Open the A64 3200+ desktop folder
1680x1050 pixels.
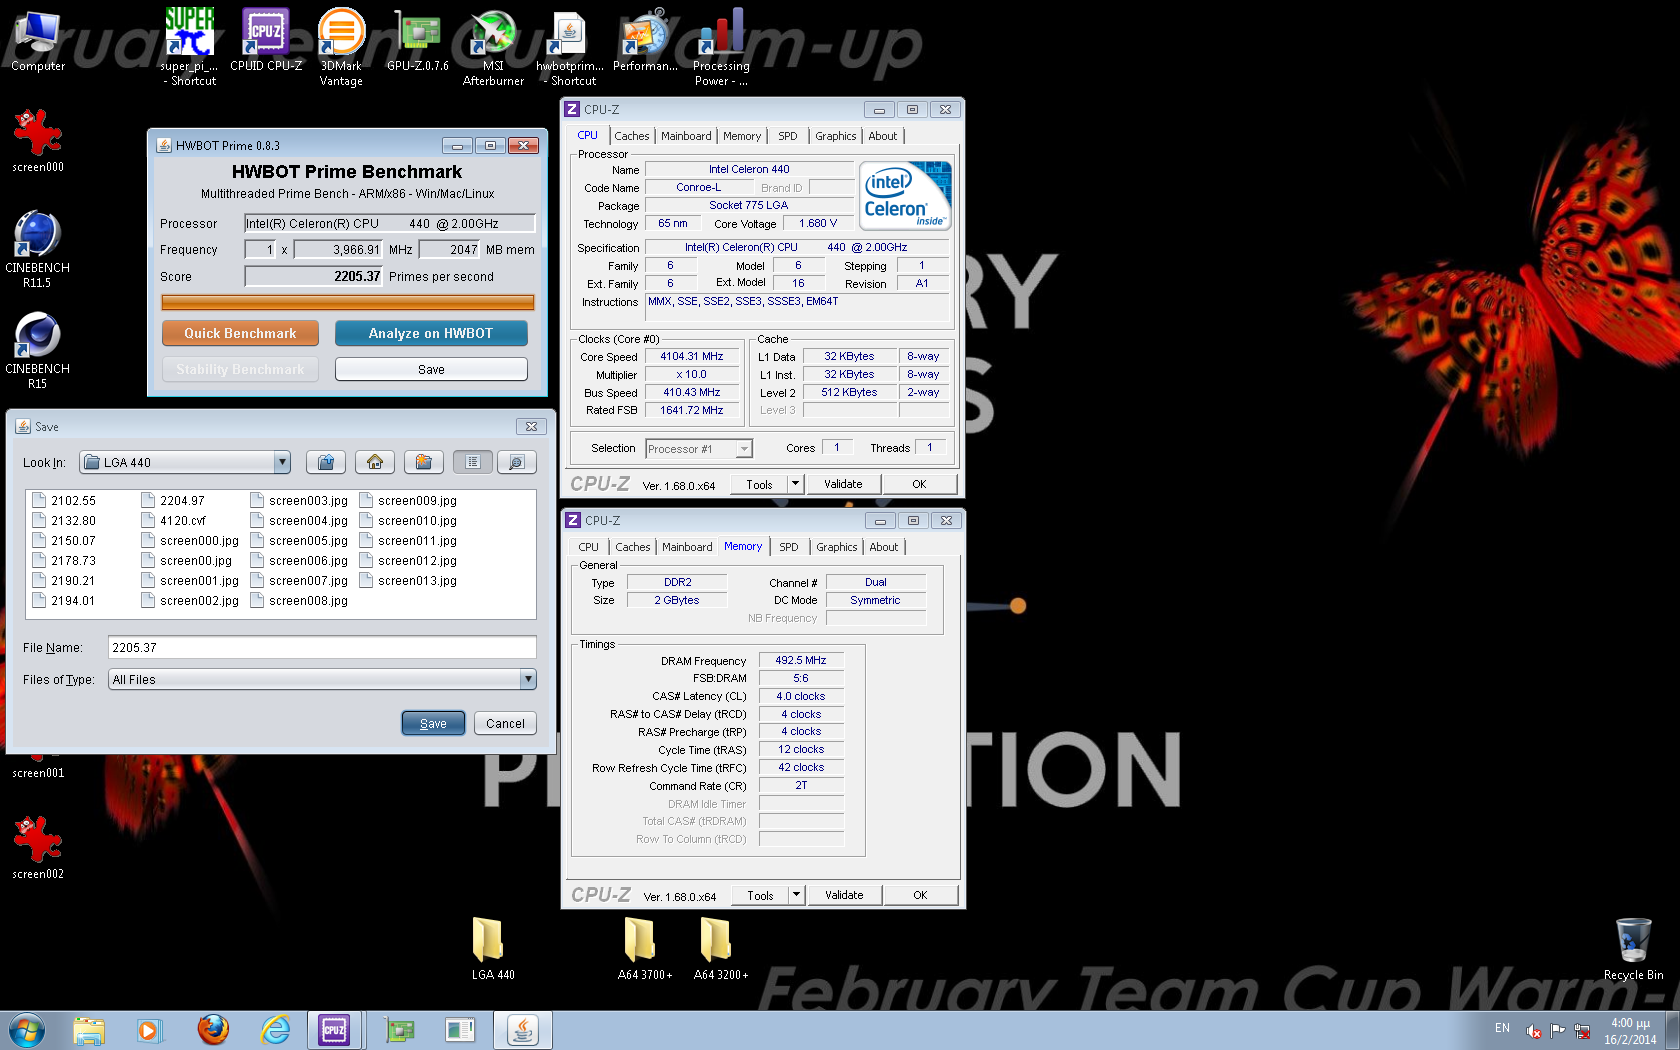(x=720, y=948)
